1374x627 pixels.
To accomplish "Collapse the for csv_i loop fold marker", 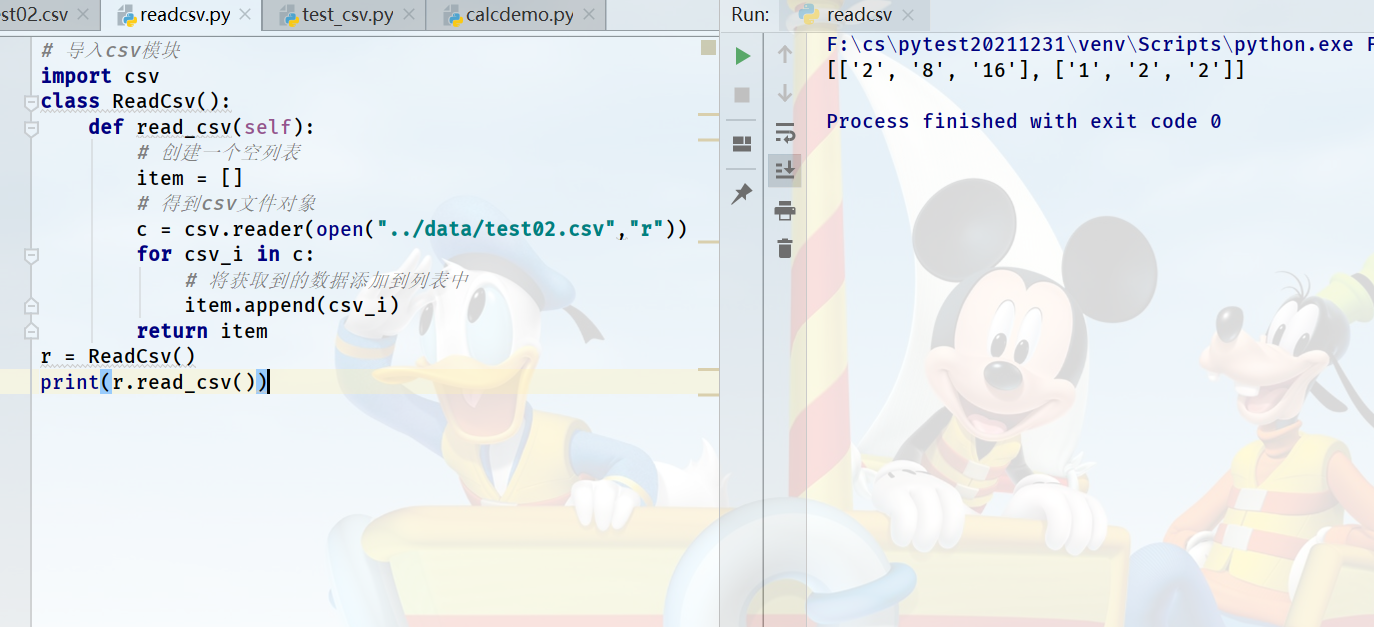I will pyautogui.click(x=31, y=255).
